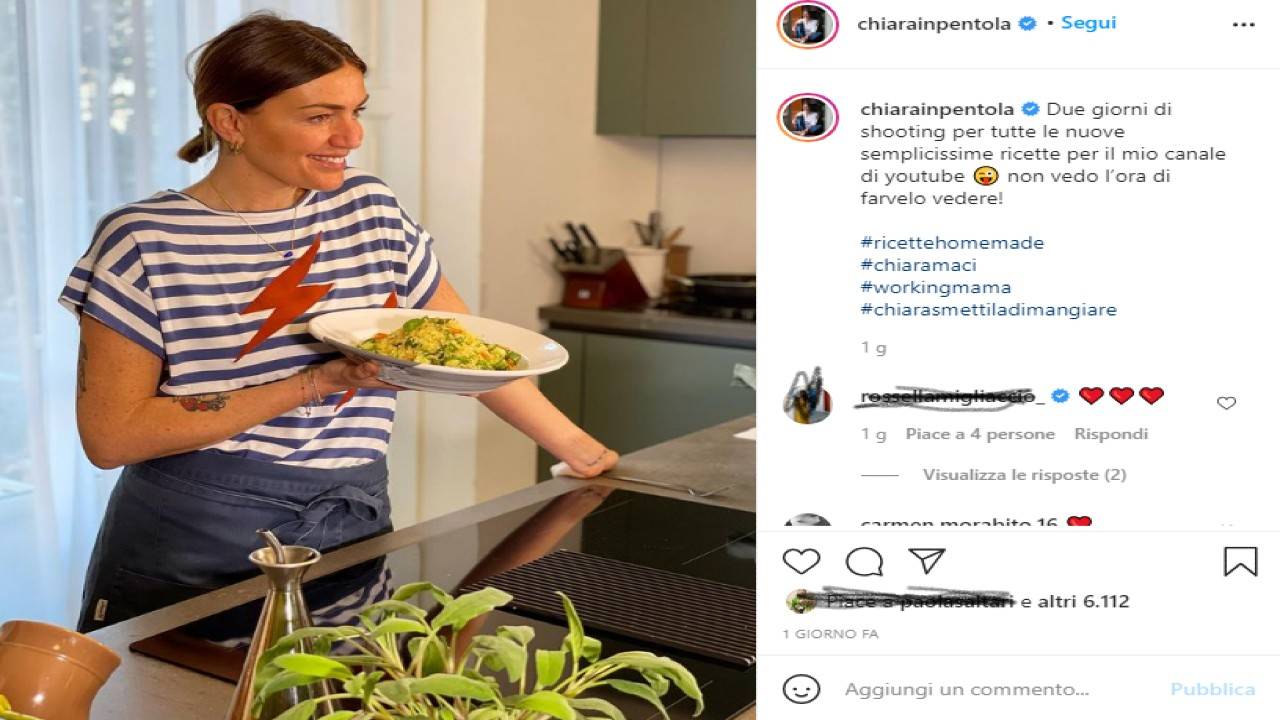Open the emoji picker smiley icon
The image size is (1280, 720).
click(801, 689)
